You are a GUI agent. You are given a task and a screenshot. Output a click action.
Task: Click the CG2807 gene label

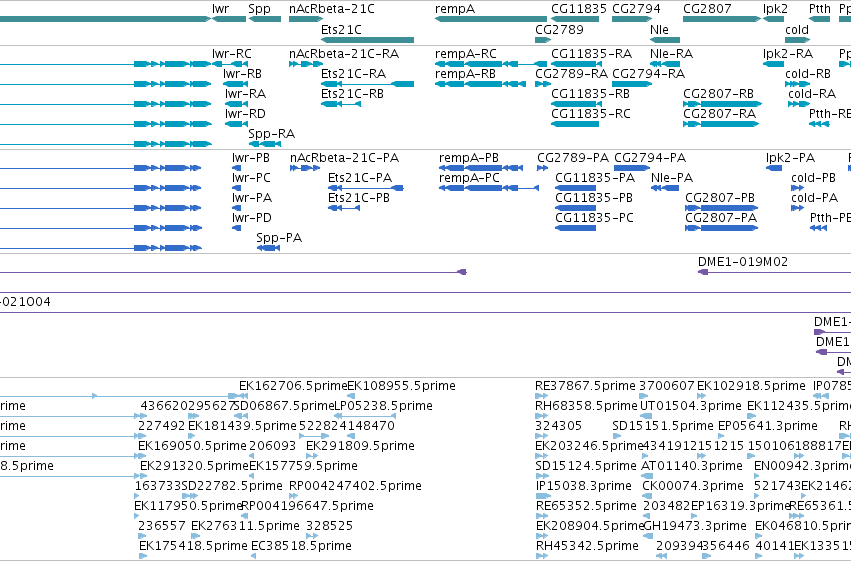(x=707, y=9)
